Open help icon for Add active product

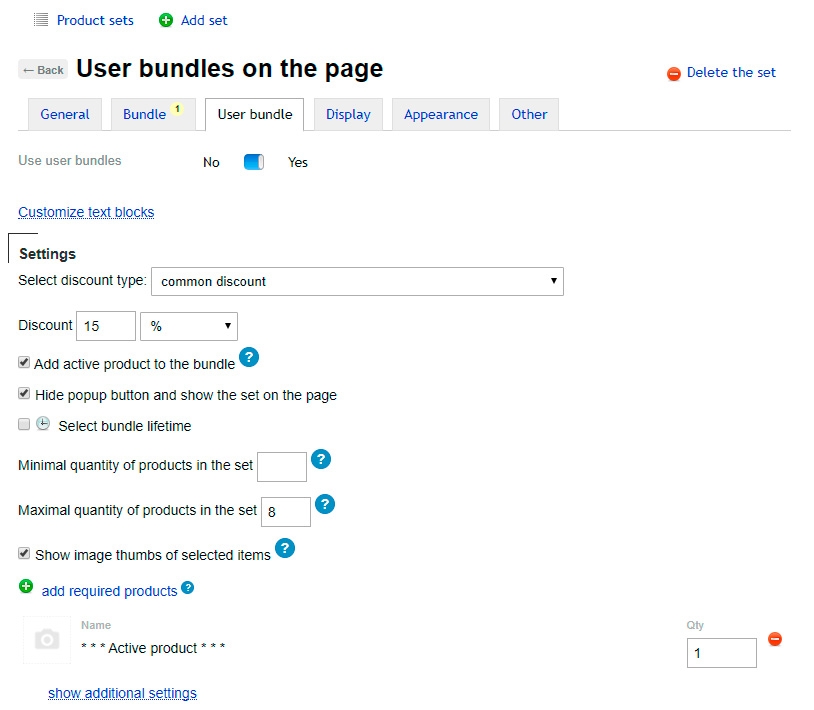tap(249, 358)
